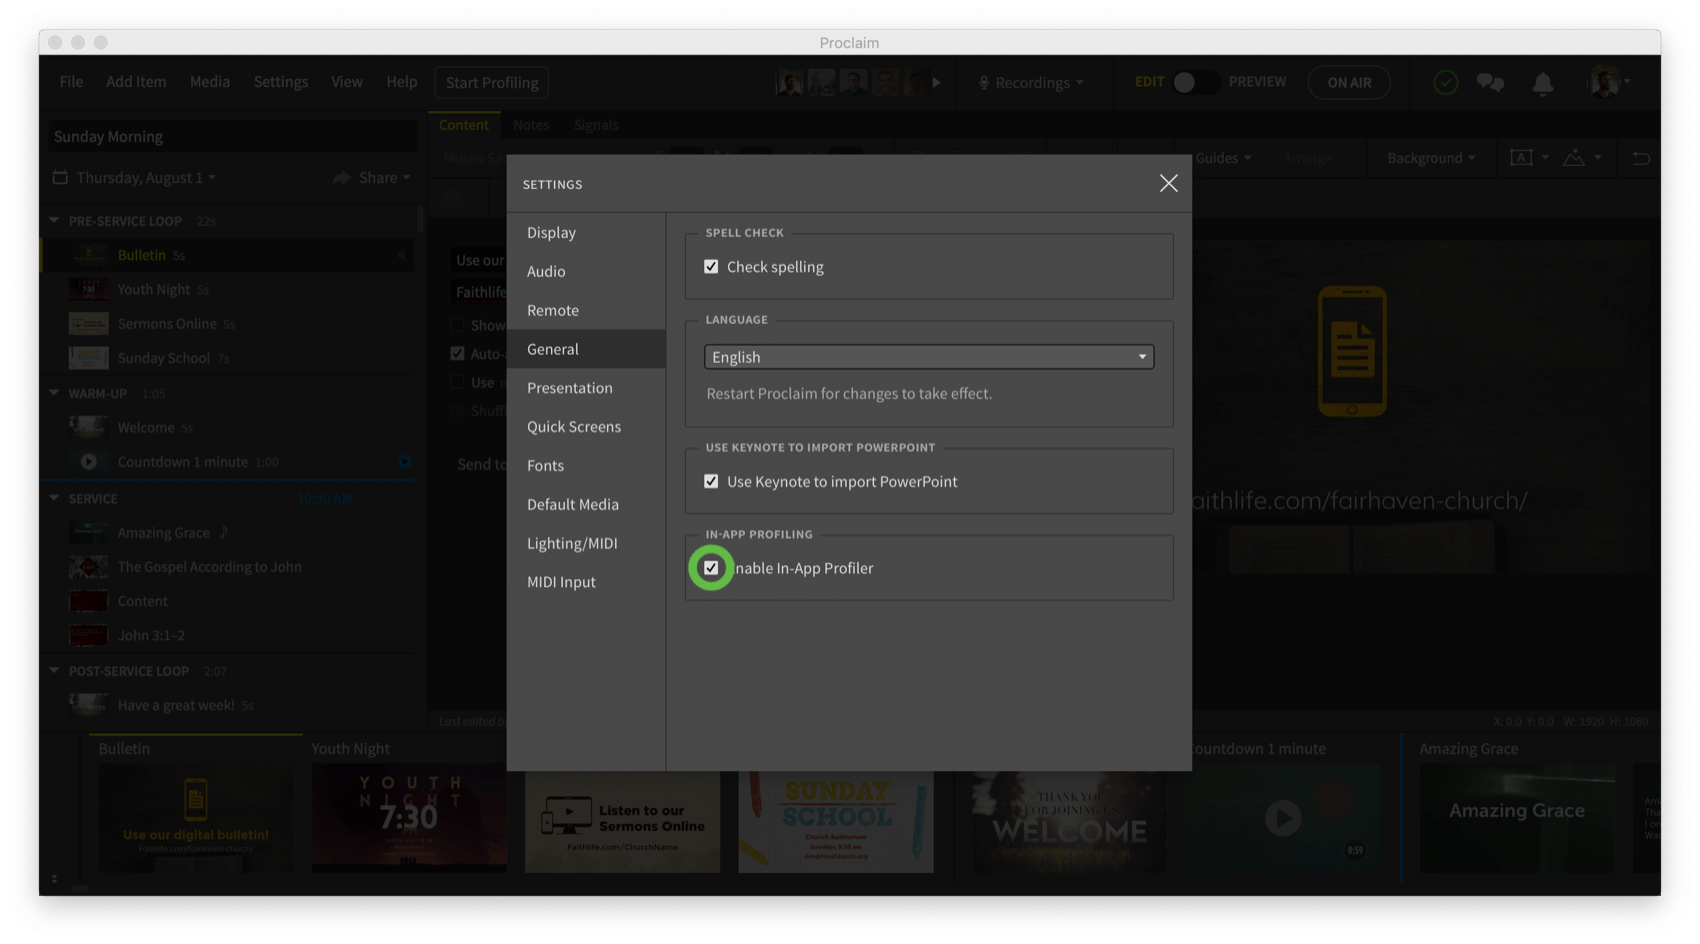Open the Audio settings category
Viewport: 1700px width, 944px height.
(x=546, y=271)
